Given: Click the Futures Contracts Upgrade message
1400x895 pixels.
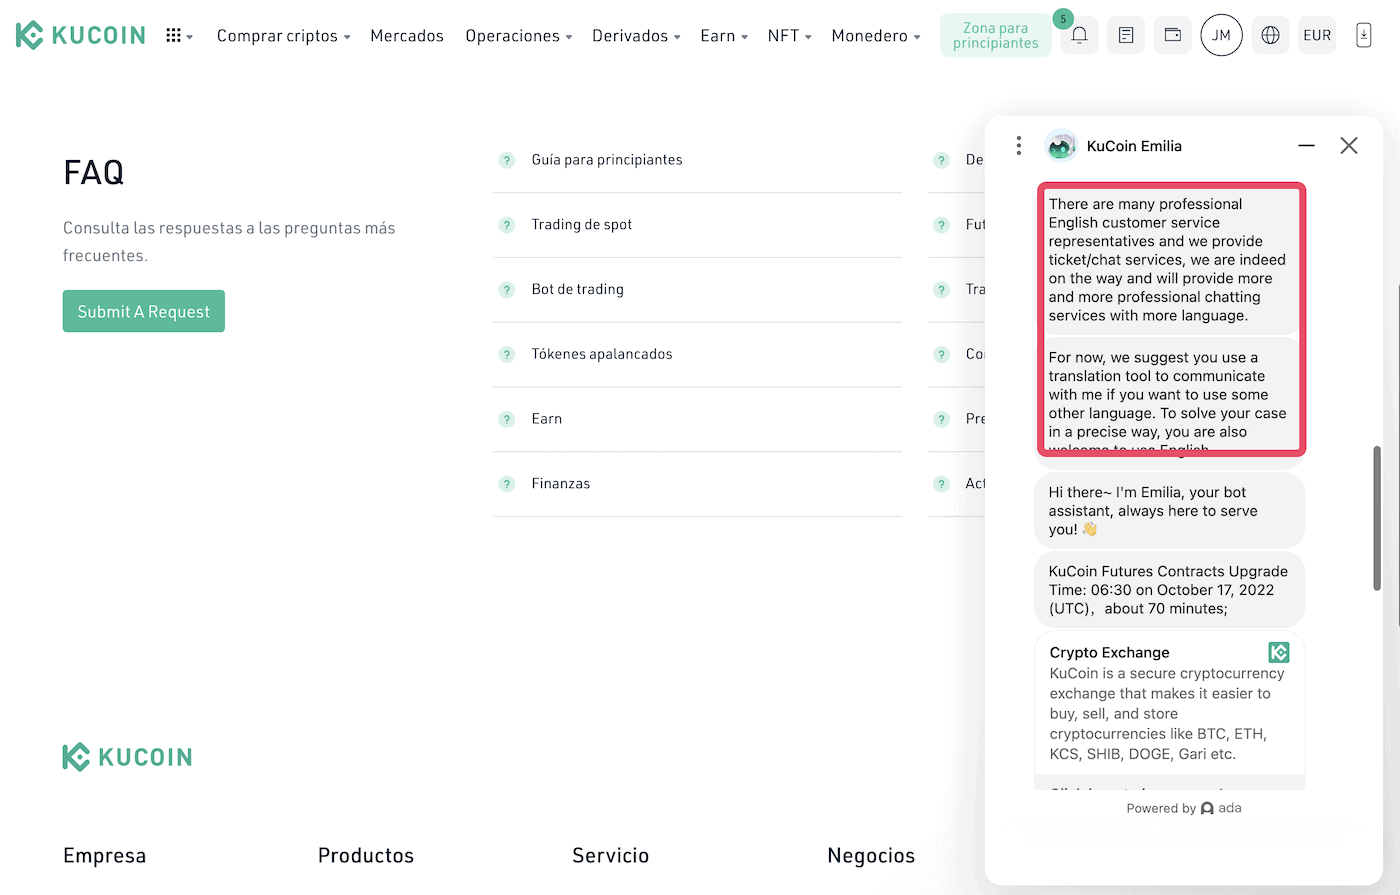Looking at the screenshot, I should tap(1169, 590).
